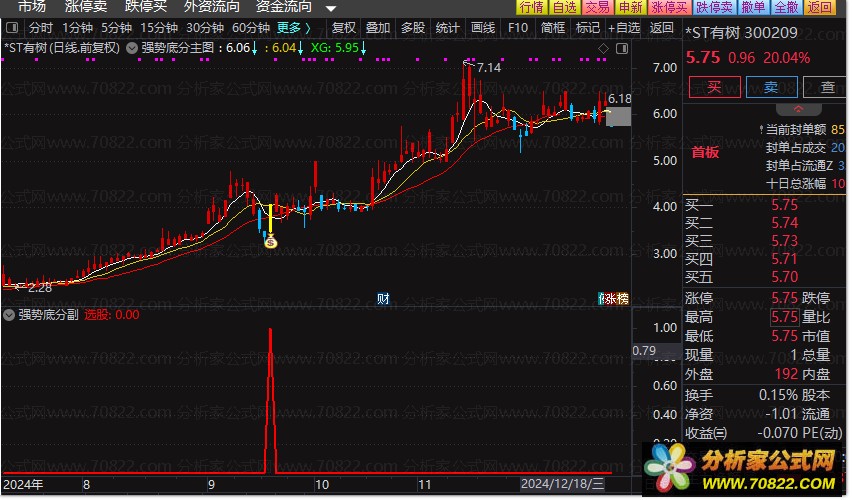Switch to 30分钟 chart period
This screenshot has width=852, height=500.
205,27
